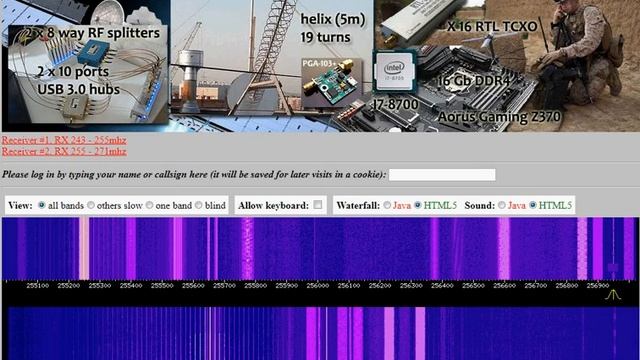Click the 256000 frequency scale label
The height and width of the screenshot is (360, 640).
[x=318, y=286]
